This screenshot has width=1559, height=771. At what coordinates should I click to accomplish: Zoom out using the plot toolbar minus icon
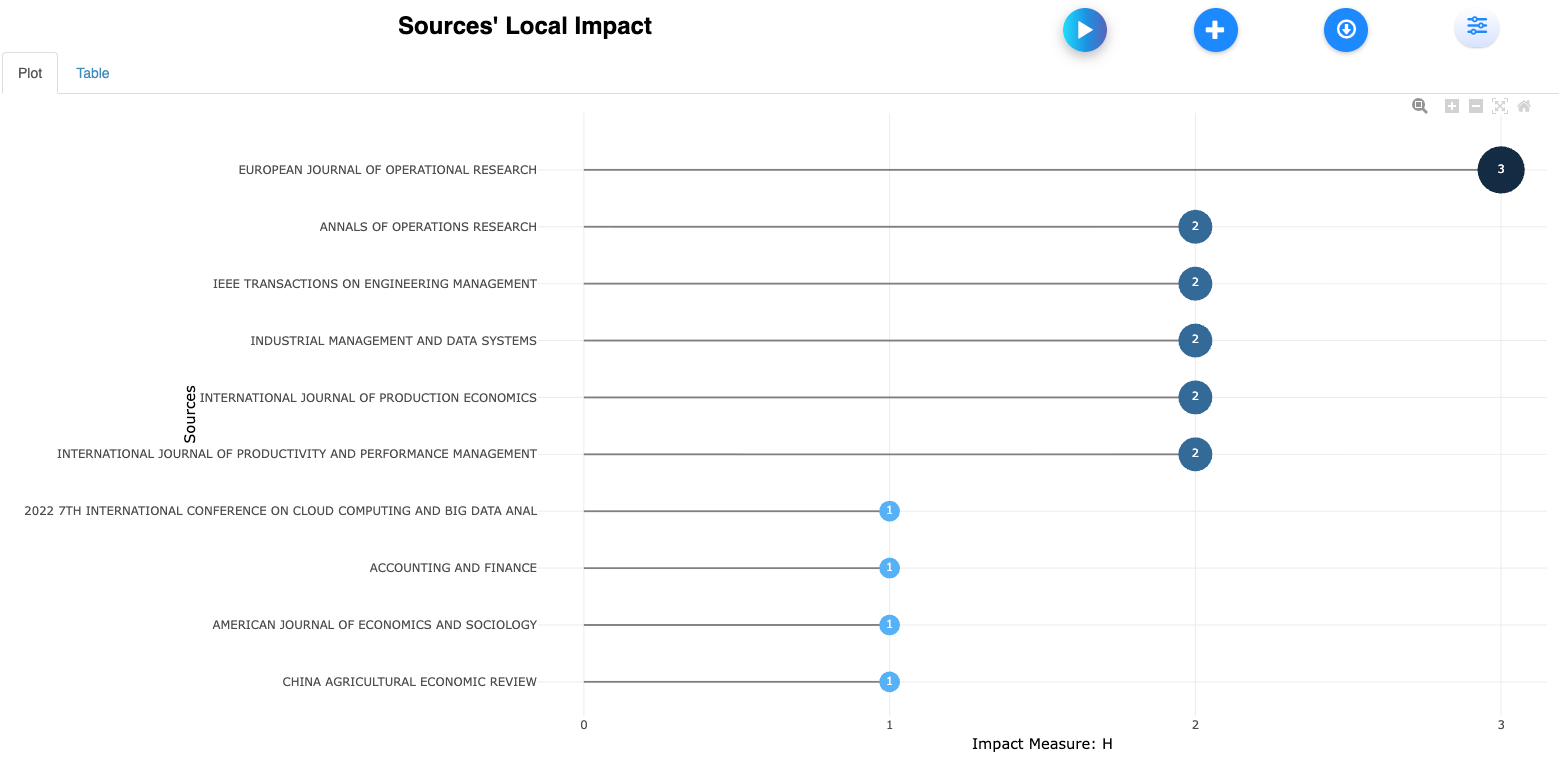coord(1475,106)
